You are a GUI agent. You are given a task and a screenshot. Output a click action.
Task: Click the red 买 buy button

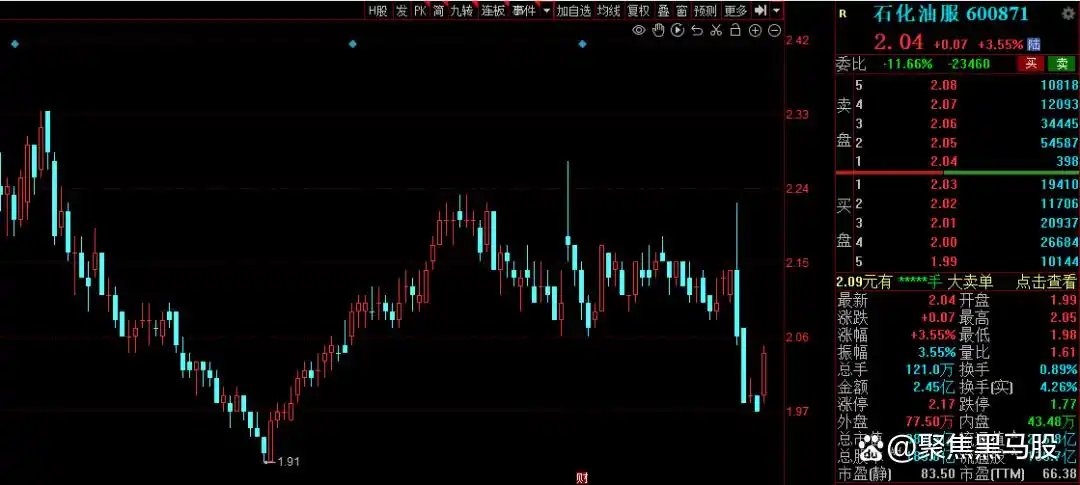(1030, 64)
